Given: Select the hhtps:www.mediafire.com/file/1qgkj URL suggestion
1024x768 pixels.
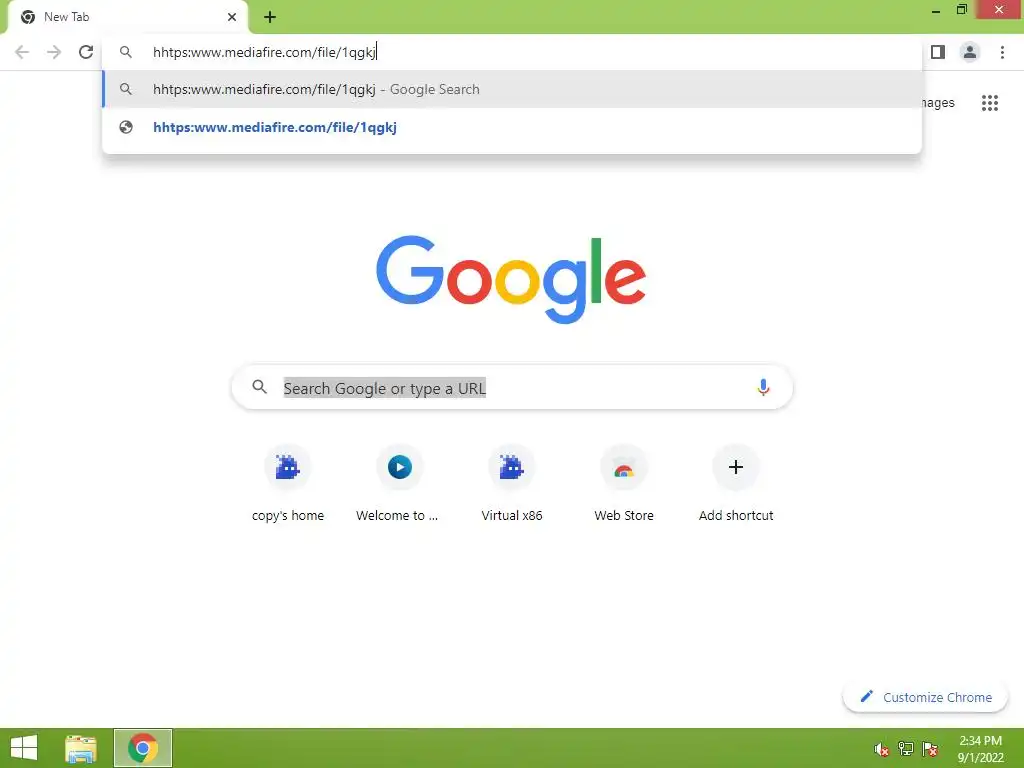Looking at the screenshot, I should pyautogui.click(x=512, y=127).
